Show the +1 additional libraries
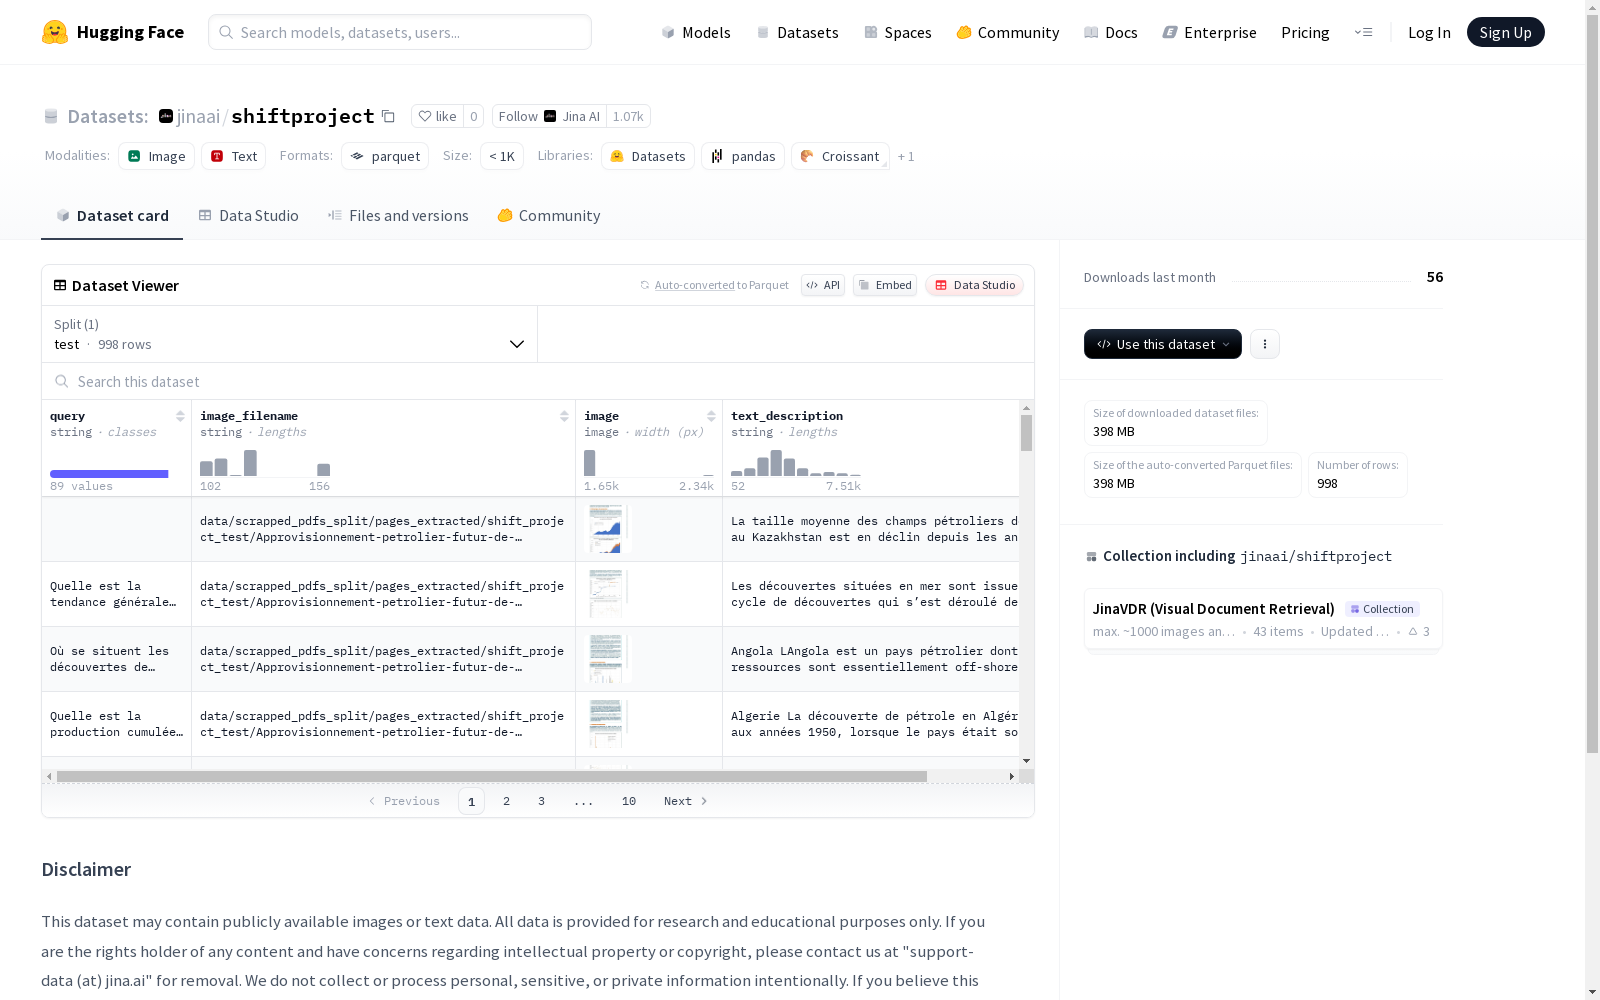The image size is (1600, 1000). [906, 156]
